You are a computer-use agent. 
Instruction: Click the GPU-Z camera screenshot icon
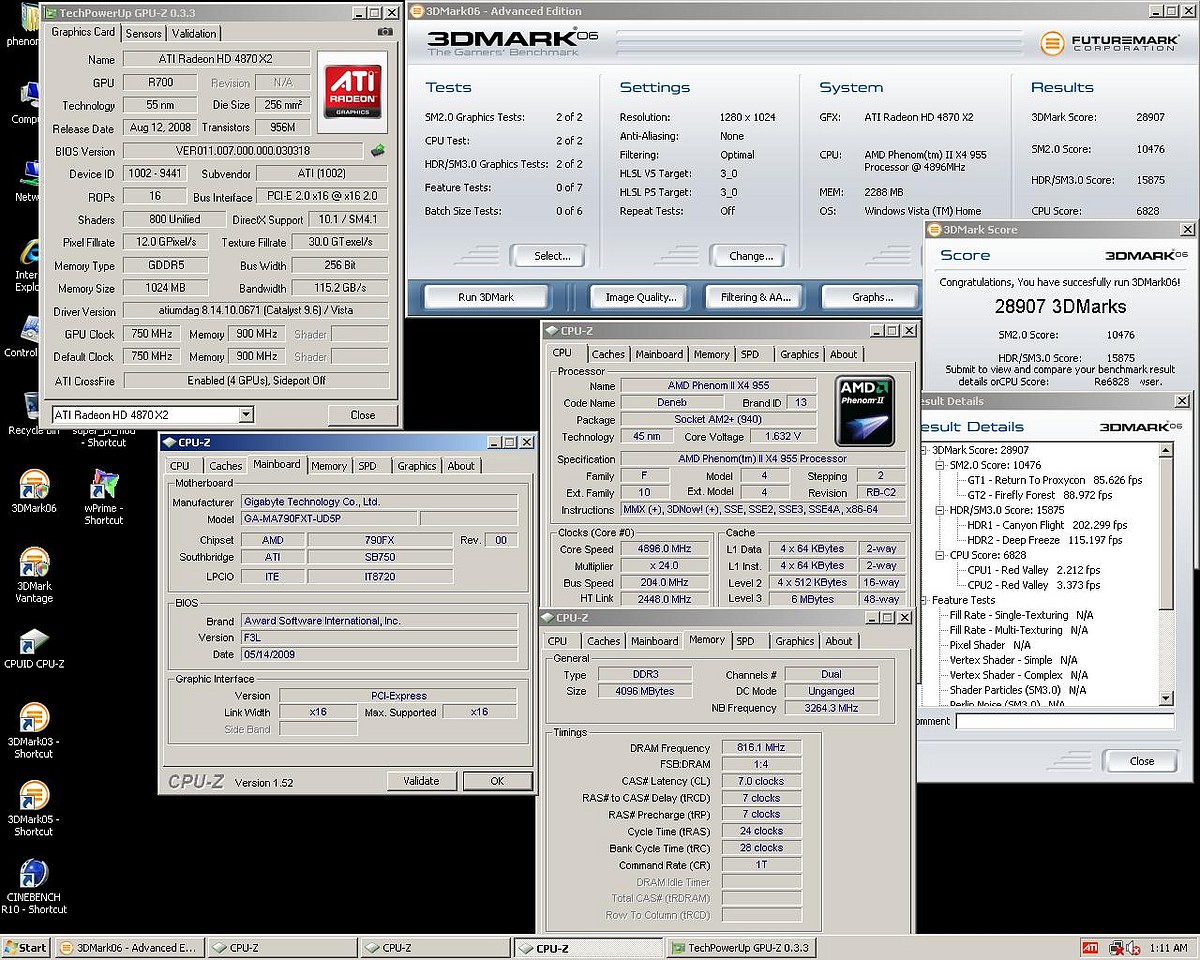(x=385, y=32)
